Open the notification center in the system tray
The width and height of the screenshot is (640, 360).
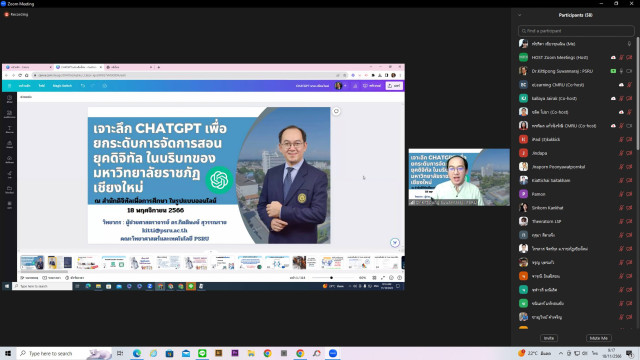[x=630, y=353]
